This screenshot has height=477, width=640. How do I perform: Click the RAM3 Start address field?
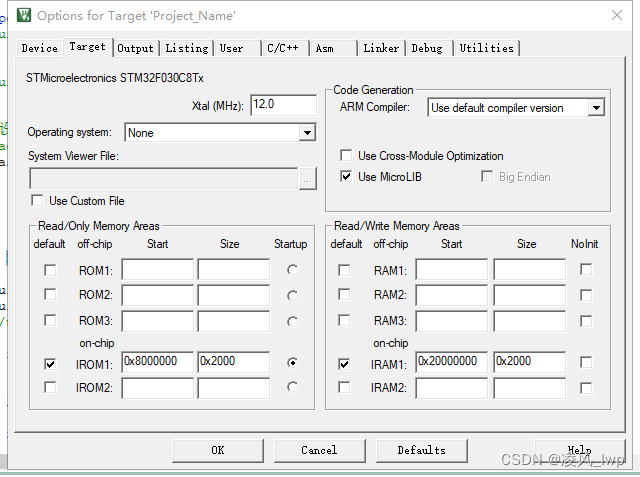tap(451, 321)
